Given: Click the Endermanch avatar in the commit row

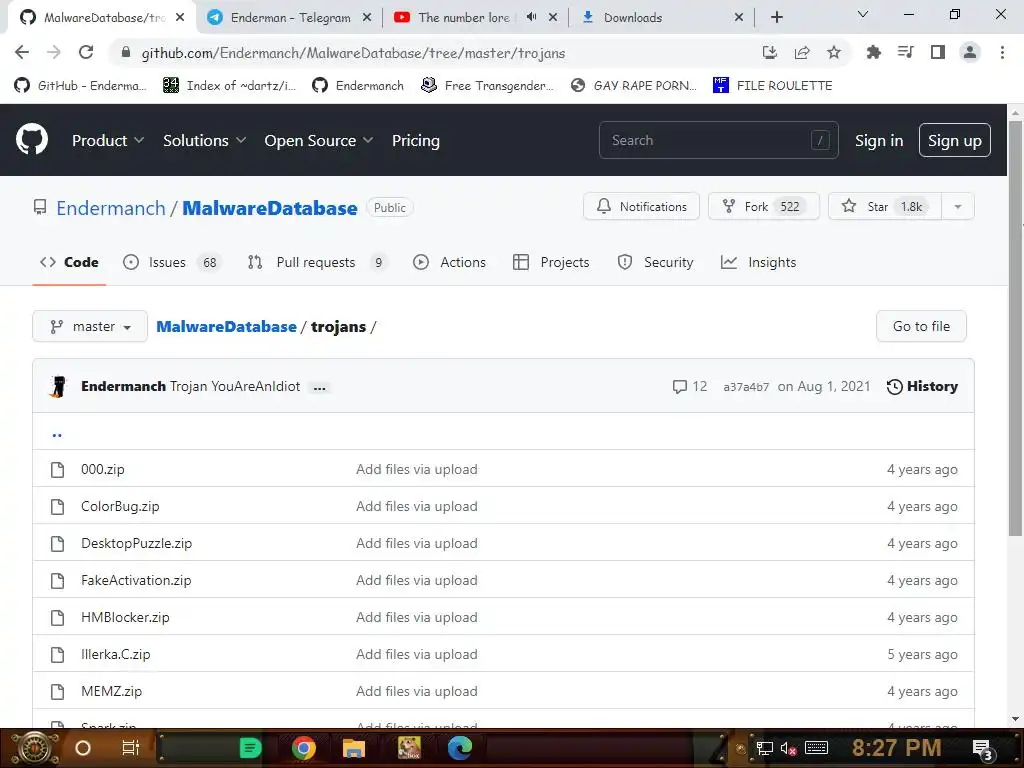Looking at the screenshot, I should click(x=58, y=387).
